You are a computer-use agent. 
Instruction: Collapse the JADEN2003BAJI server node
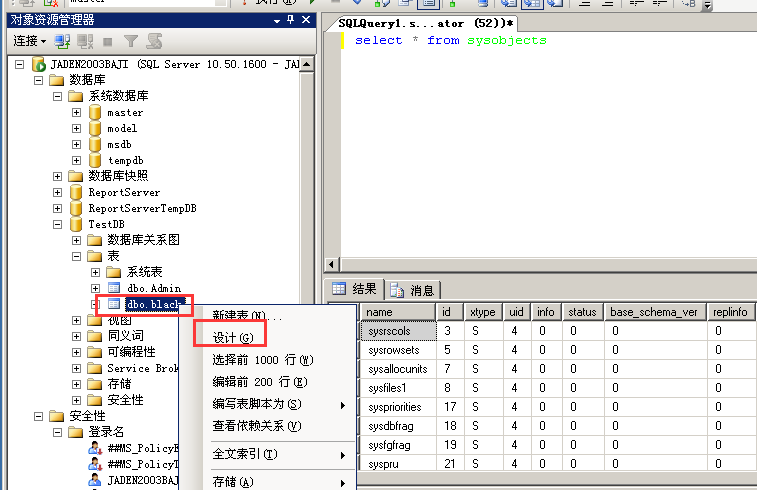19,64
